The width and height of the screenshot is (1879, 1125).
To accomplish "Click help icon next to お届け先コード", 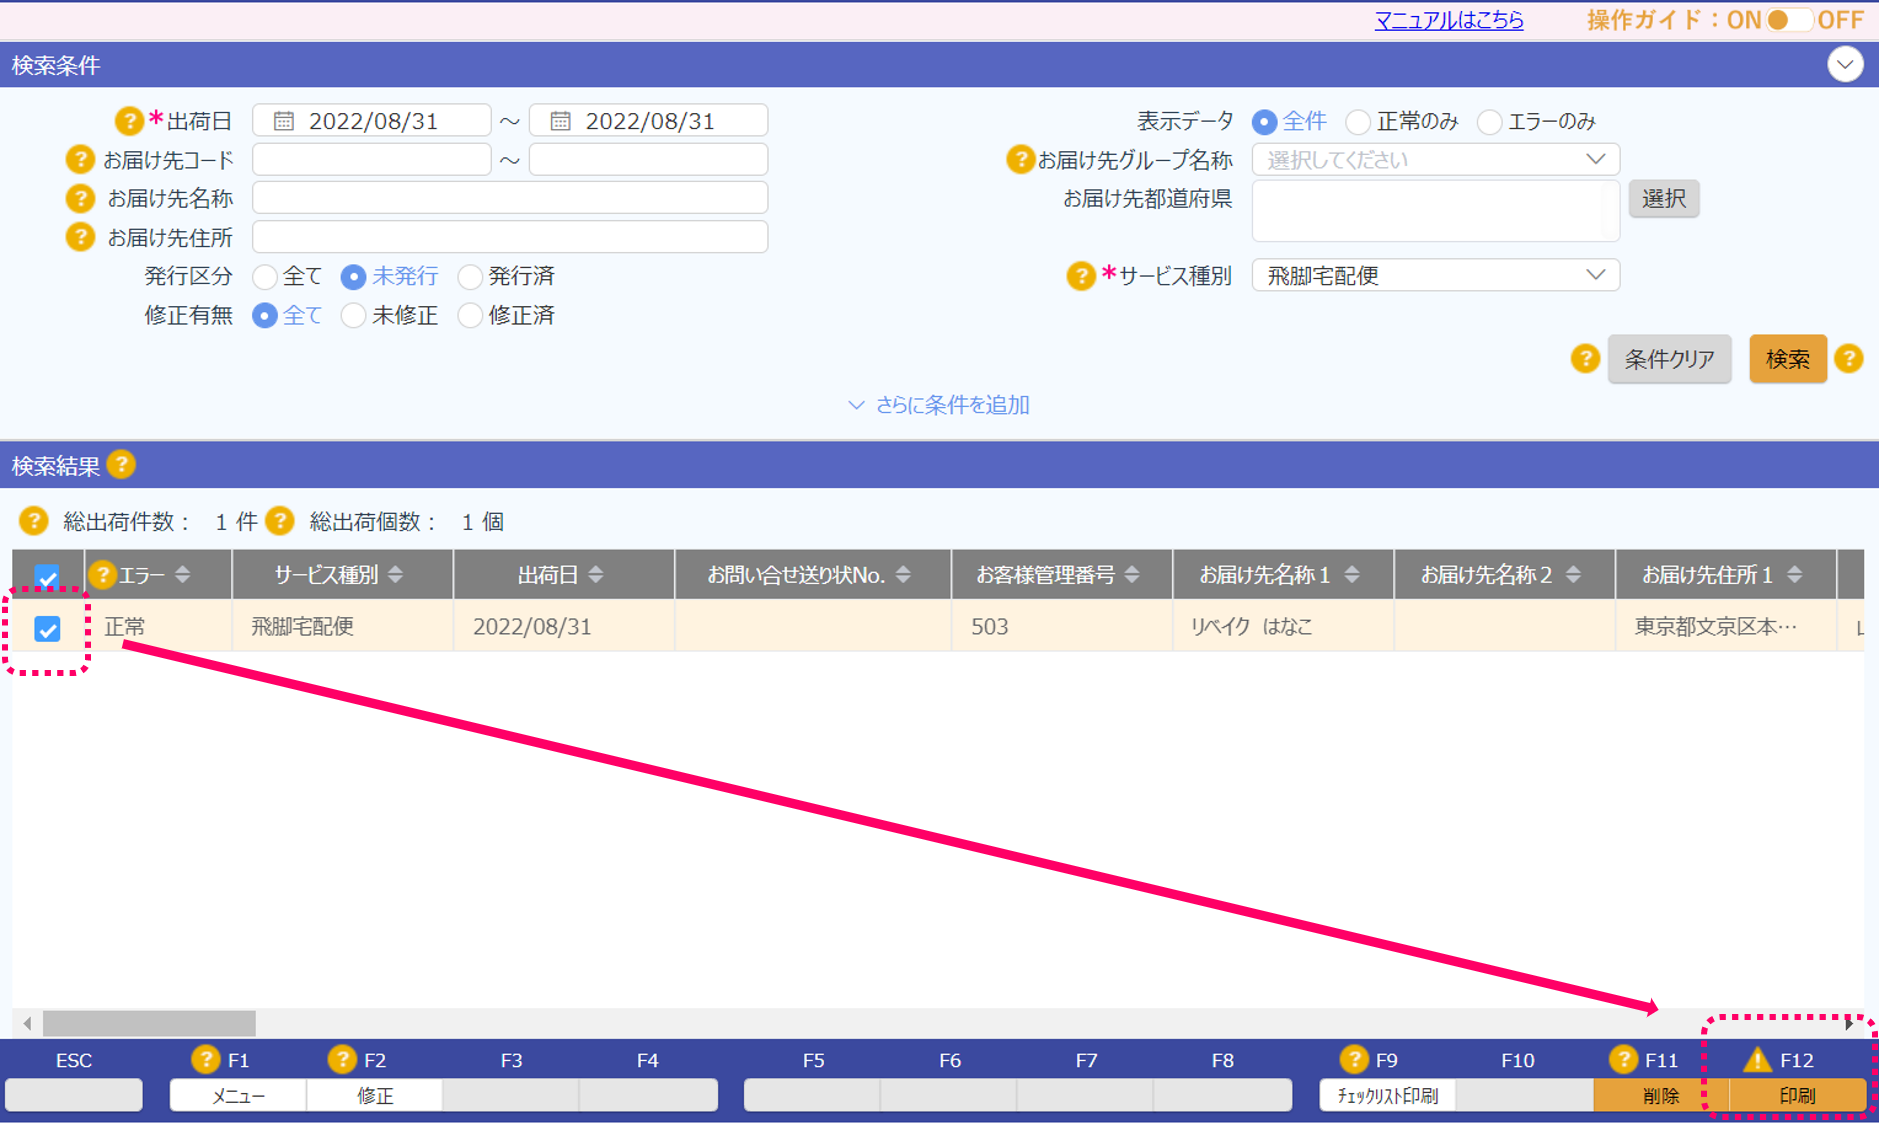I will [79, 160].
